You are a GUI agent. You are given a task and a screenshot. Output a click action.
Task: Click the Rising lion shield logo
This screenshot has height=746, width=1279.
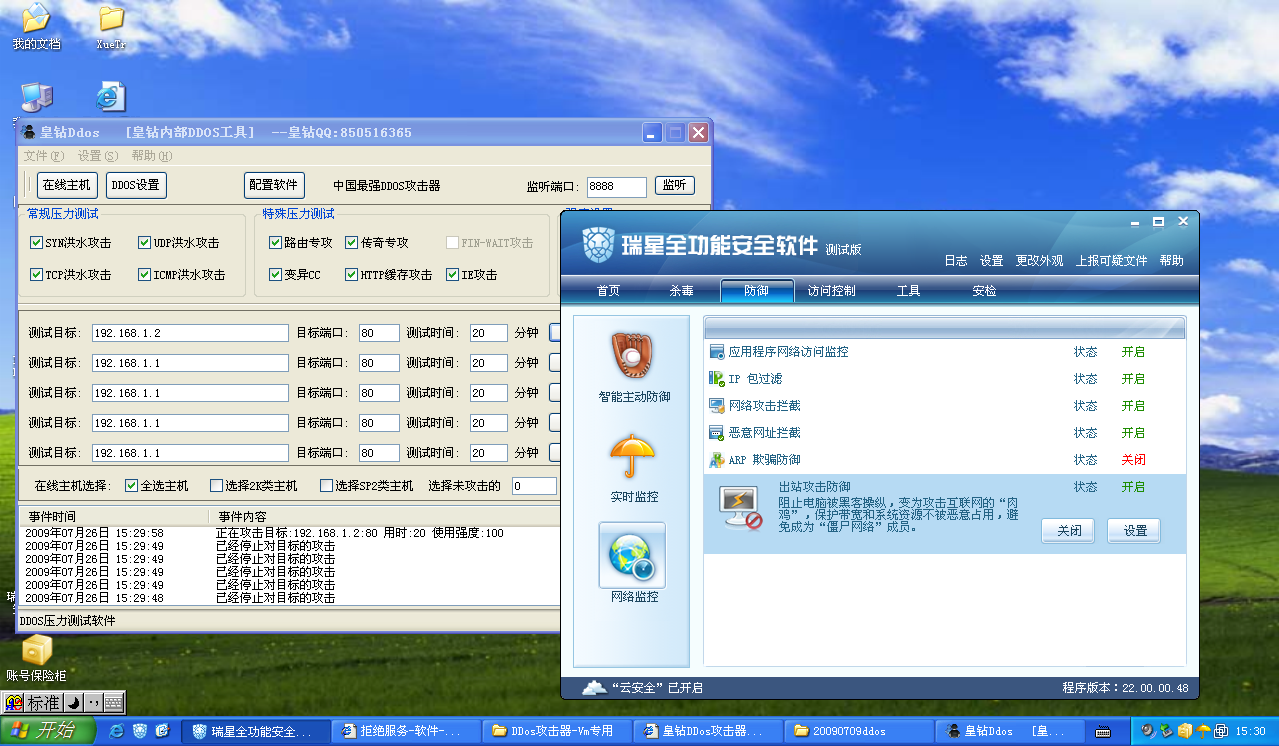(x=598, y=245)
